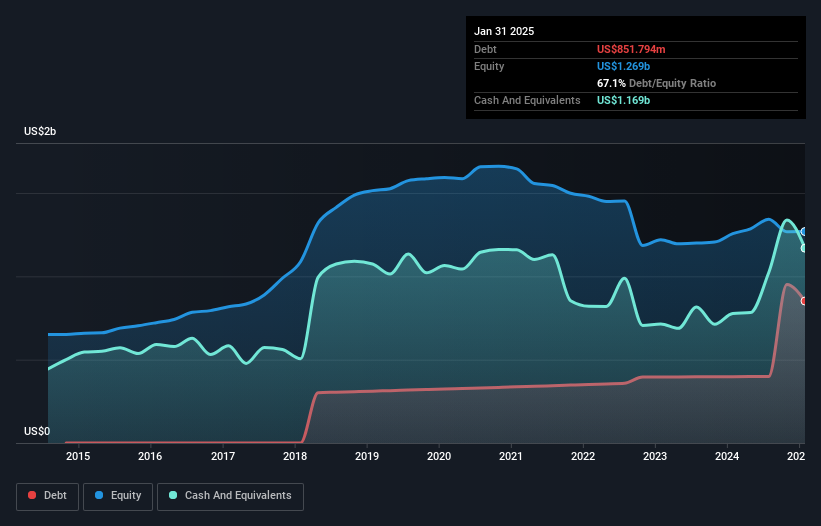Click the US$1.169b cash value
Viewport: 821px width, 526px height.
point(623,100)
